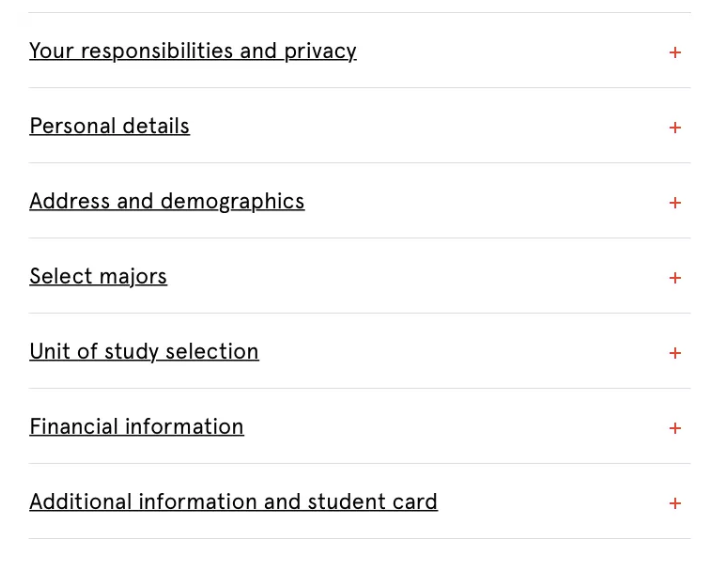Select the Address and demographics heading link
Viewport: 709px width, 564px height.
coord(166,201)
